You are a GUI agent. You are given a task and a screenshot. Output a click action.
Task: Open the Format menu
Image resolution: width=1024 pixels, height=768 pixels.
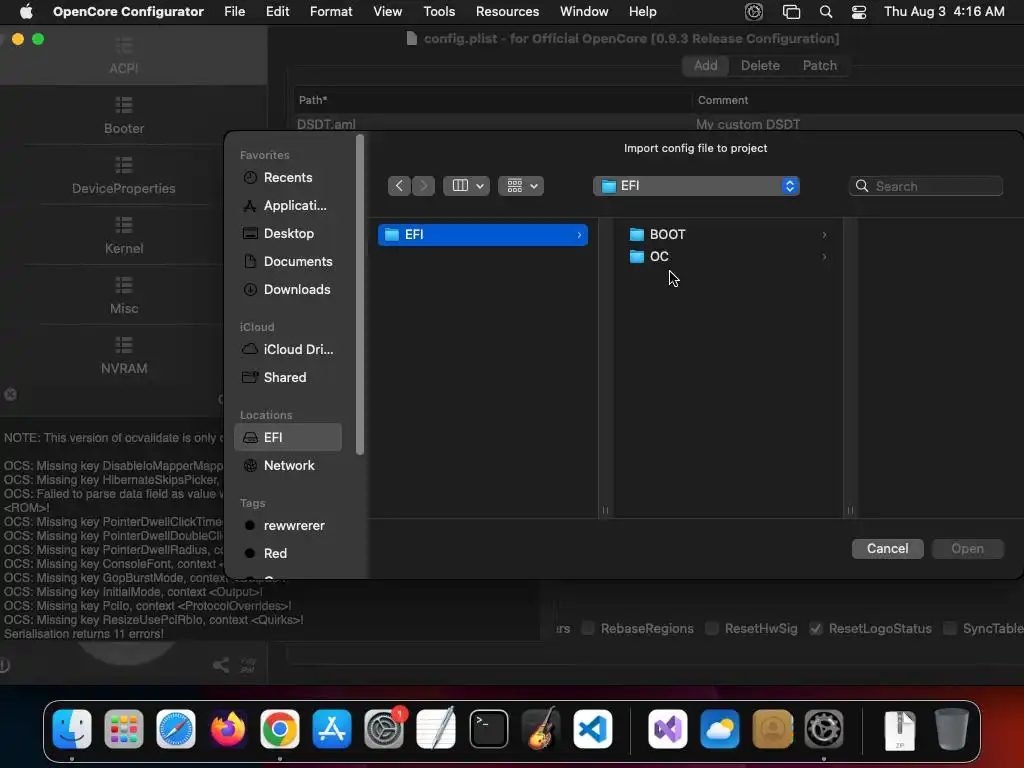coord(331,12)
